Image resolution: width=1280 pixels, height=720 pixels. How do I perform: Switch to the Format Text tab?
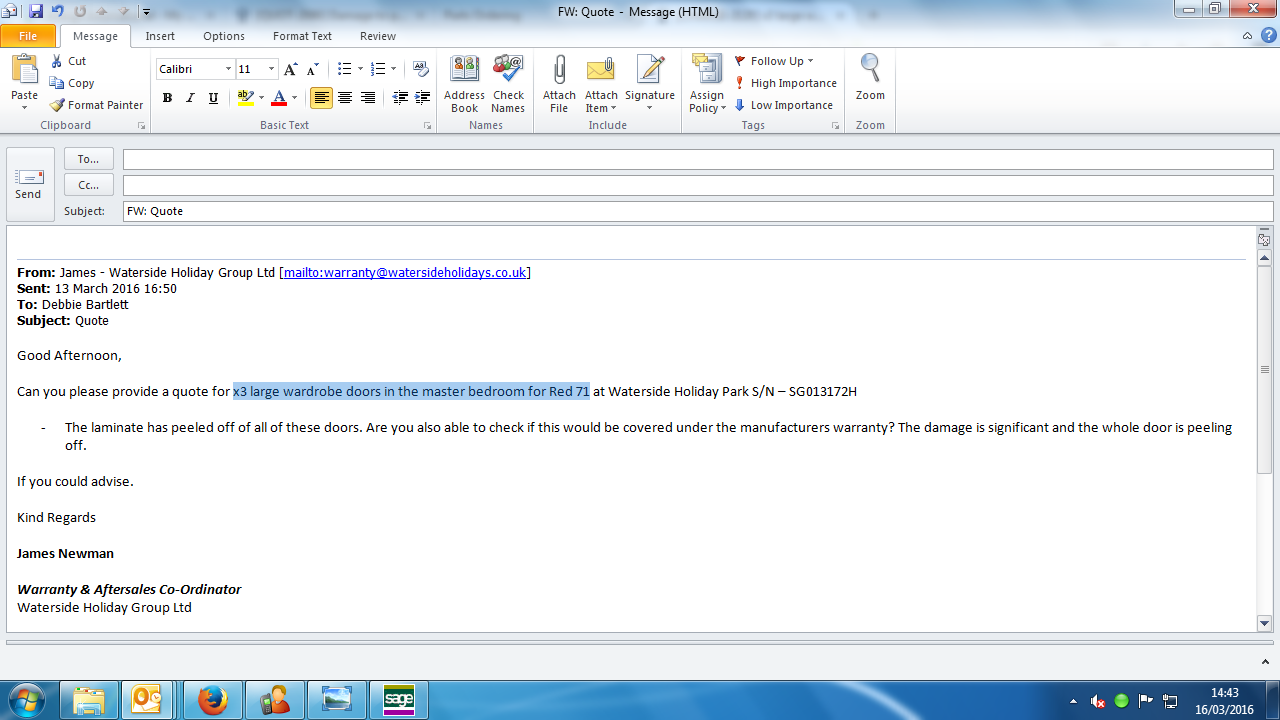[x=302, y=36]
